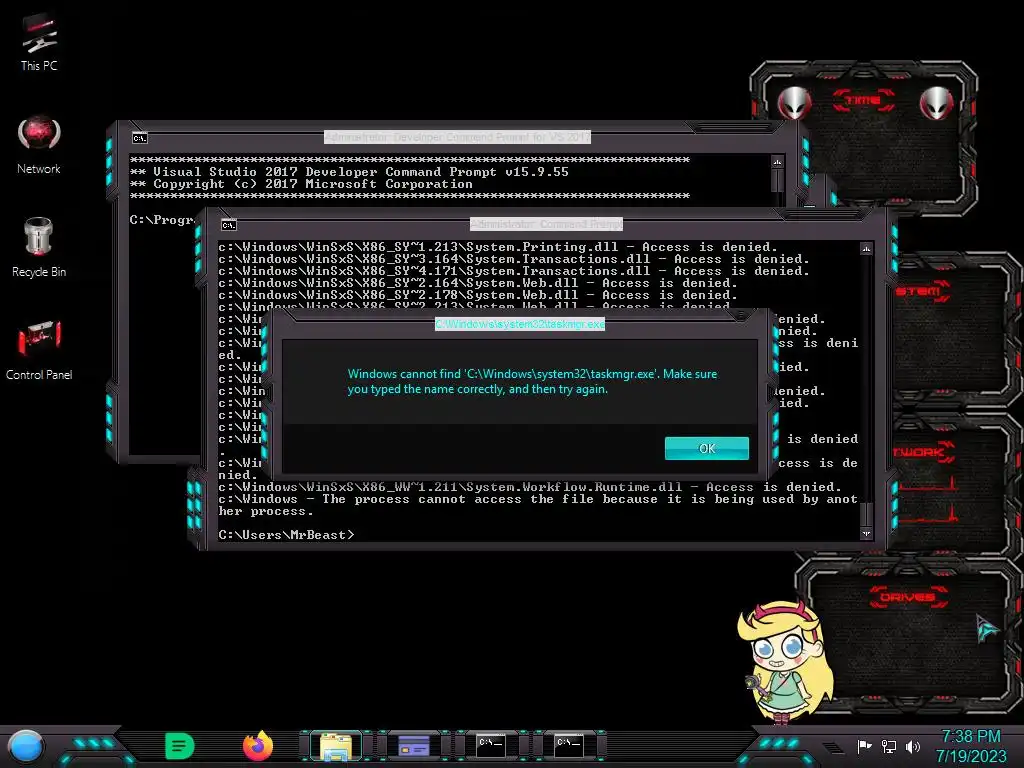This screenshot has width=1024, height=768.
Task: Open the This PC desktop icon
Action: pos(39,43)
